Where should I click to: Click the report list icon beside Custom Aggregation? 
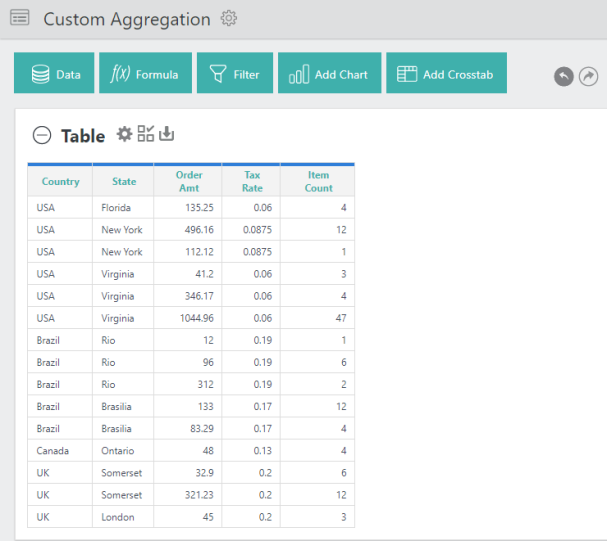[19, 18]
